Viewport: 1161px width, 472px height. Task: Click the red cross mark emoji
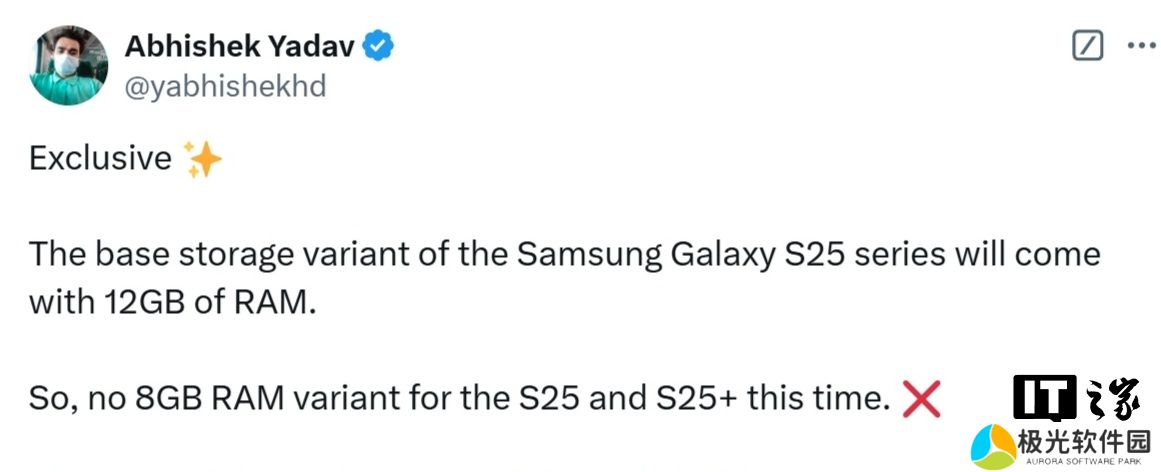click(921, 401)
